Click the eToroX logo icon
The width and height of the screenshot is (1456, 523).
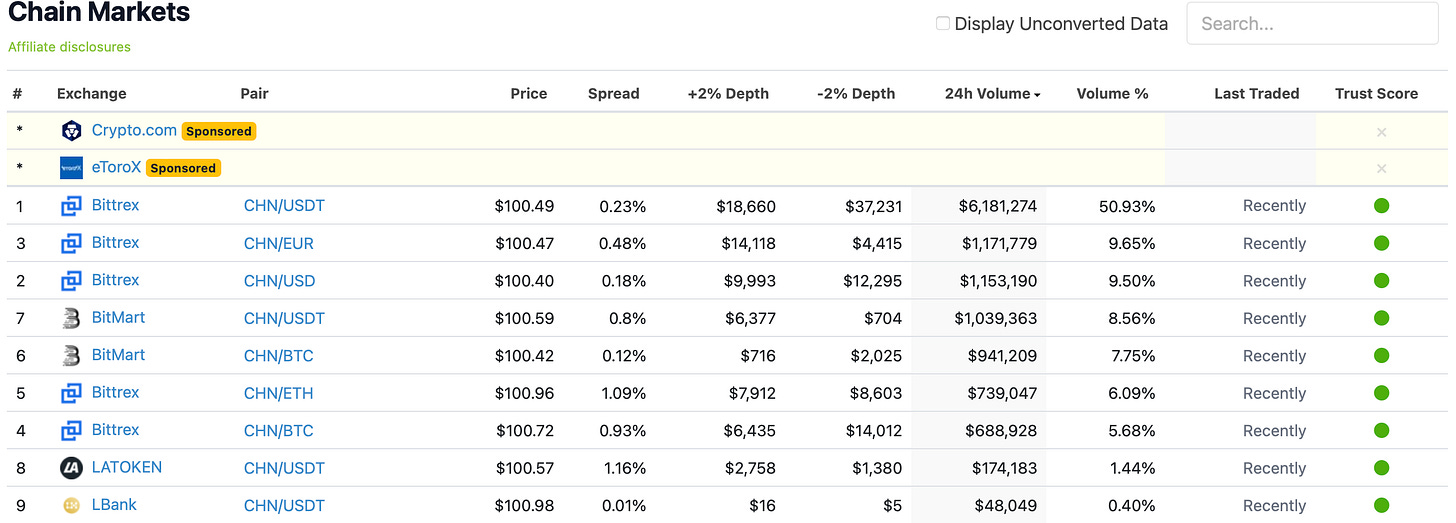pyautogui.click(x=71, y=168)
